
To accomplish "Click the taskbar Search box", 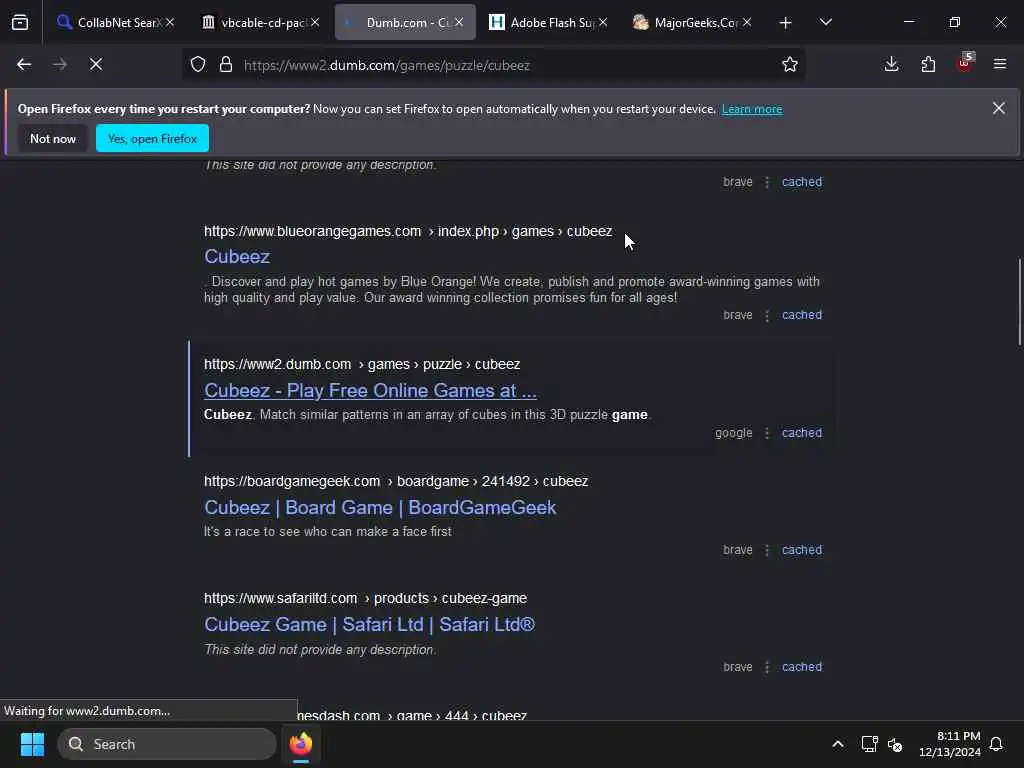I will [167, 744].
